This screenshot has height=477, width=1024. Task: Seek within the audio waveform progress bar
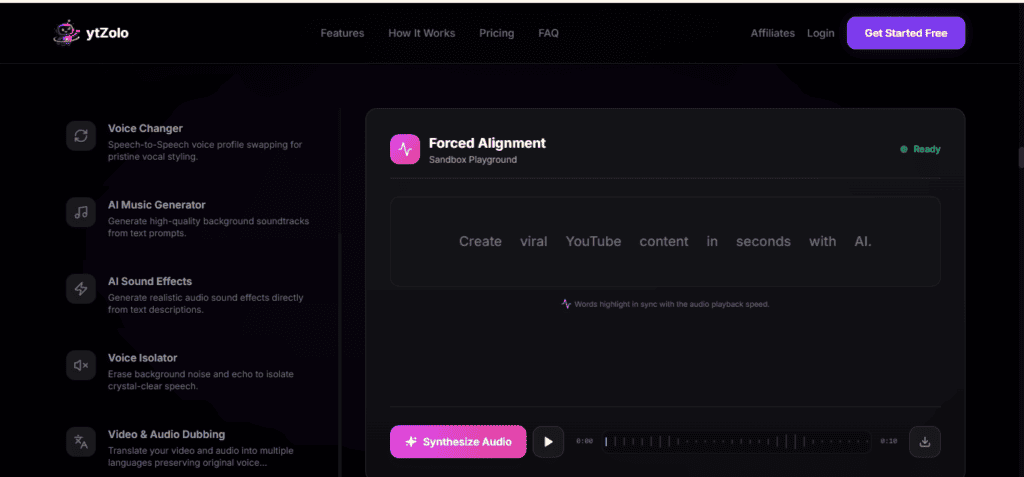point(735,442)
